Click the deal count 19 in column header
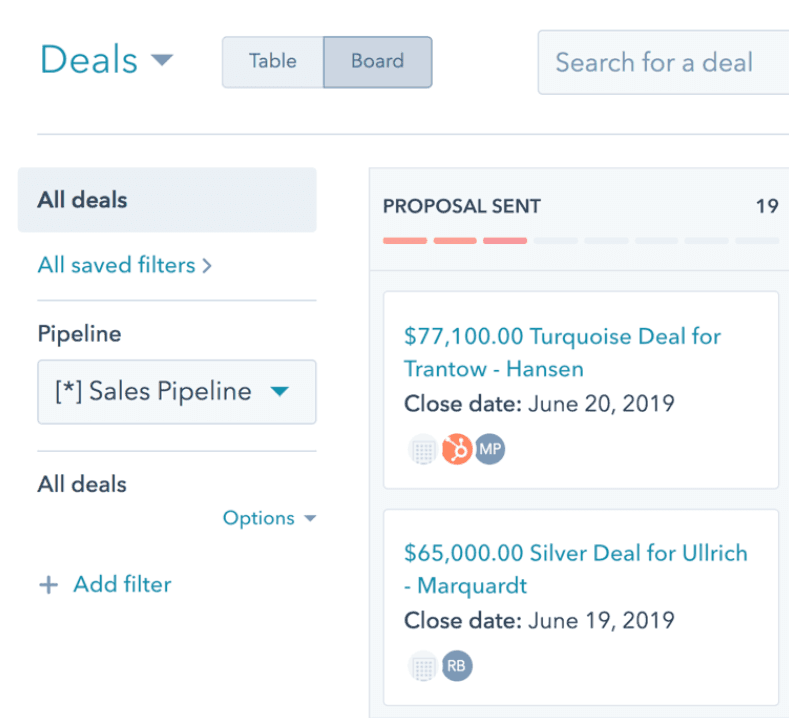Image resolution: width=789 pixels, height=718 pixels. pos(766,207)
